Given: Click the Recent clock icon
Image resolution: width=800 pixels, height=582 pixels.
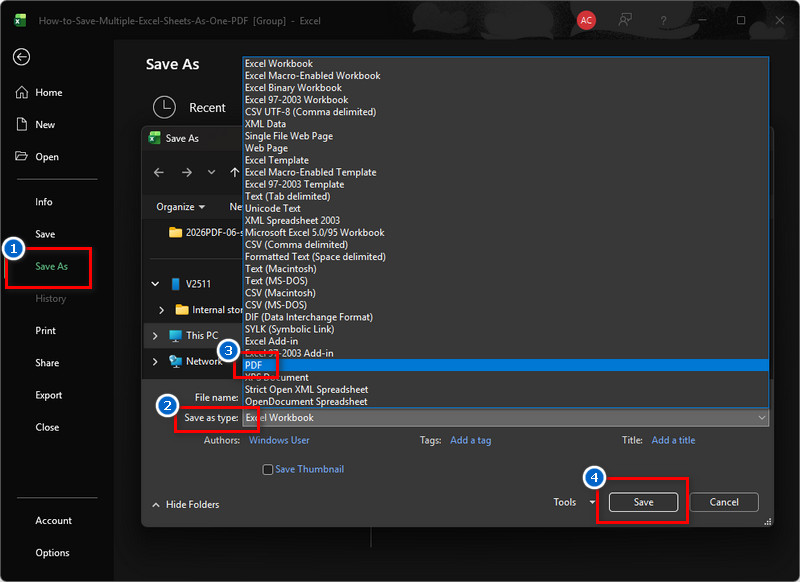Looking at the screenshot, I should pyautogui.click(x=164, y=107).
